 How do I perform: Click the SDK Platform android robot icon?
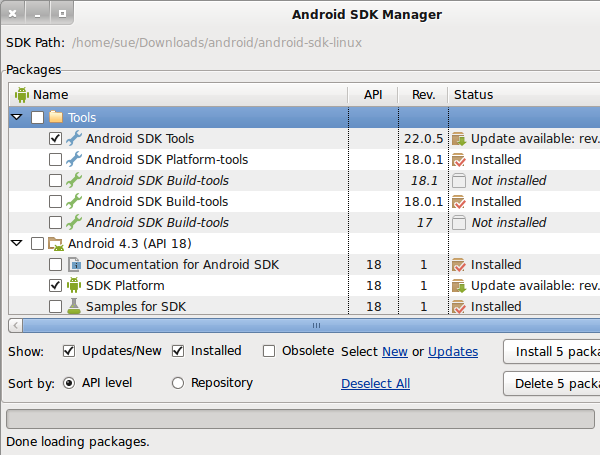tap(74, 286)
